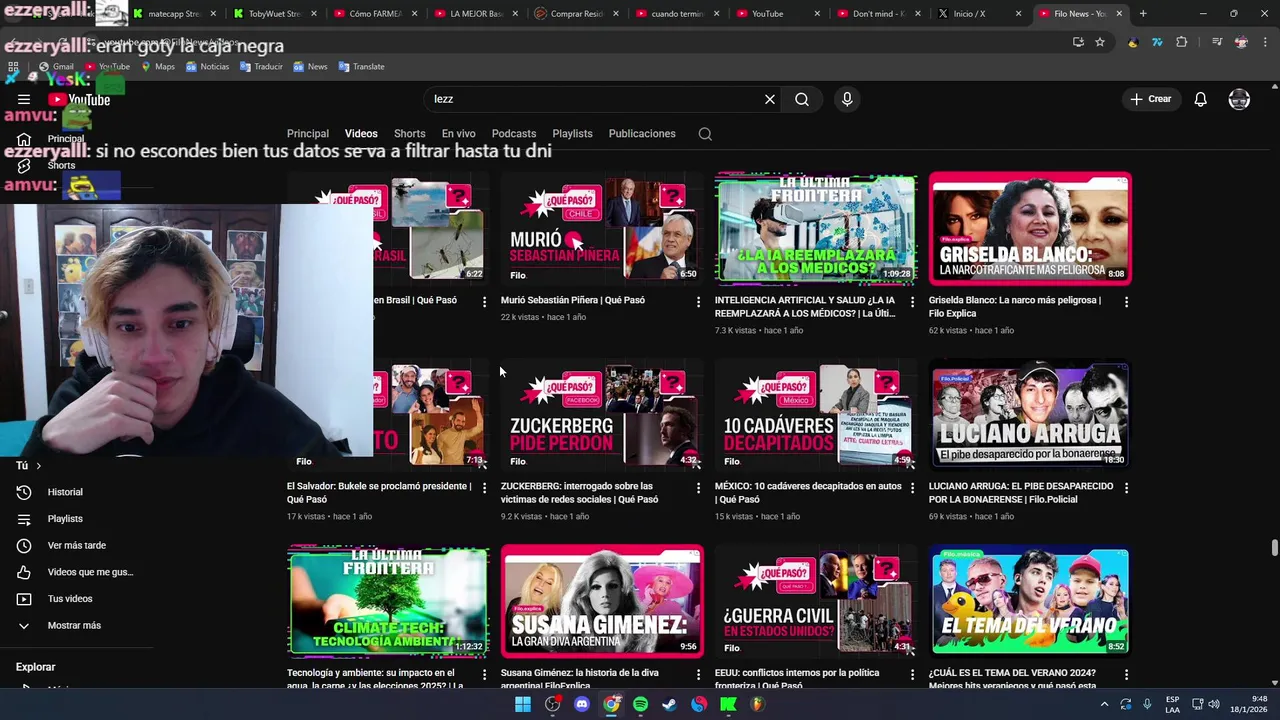Image resolution: width=1280 pixels, height=720 pixels.
Task: Start voice search with the microphone
Action: pyautogui.click(x=847, y=99)
